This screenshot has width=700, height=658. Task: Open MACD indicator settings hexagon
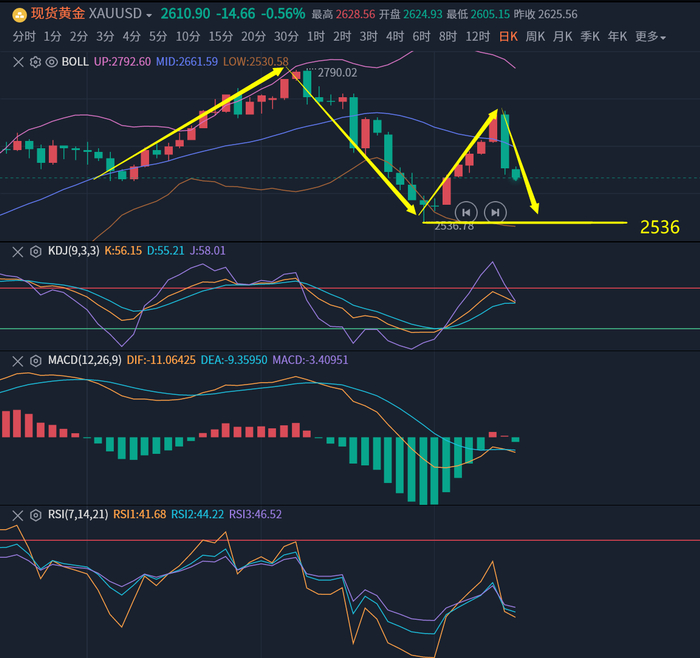[x=35, y=361]
